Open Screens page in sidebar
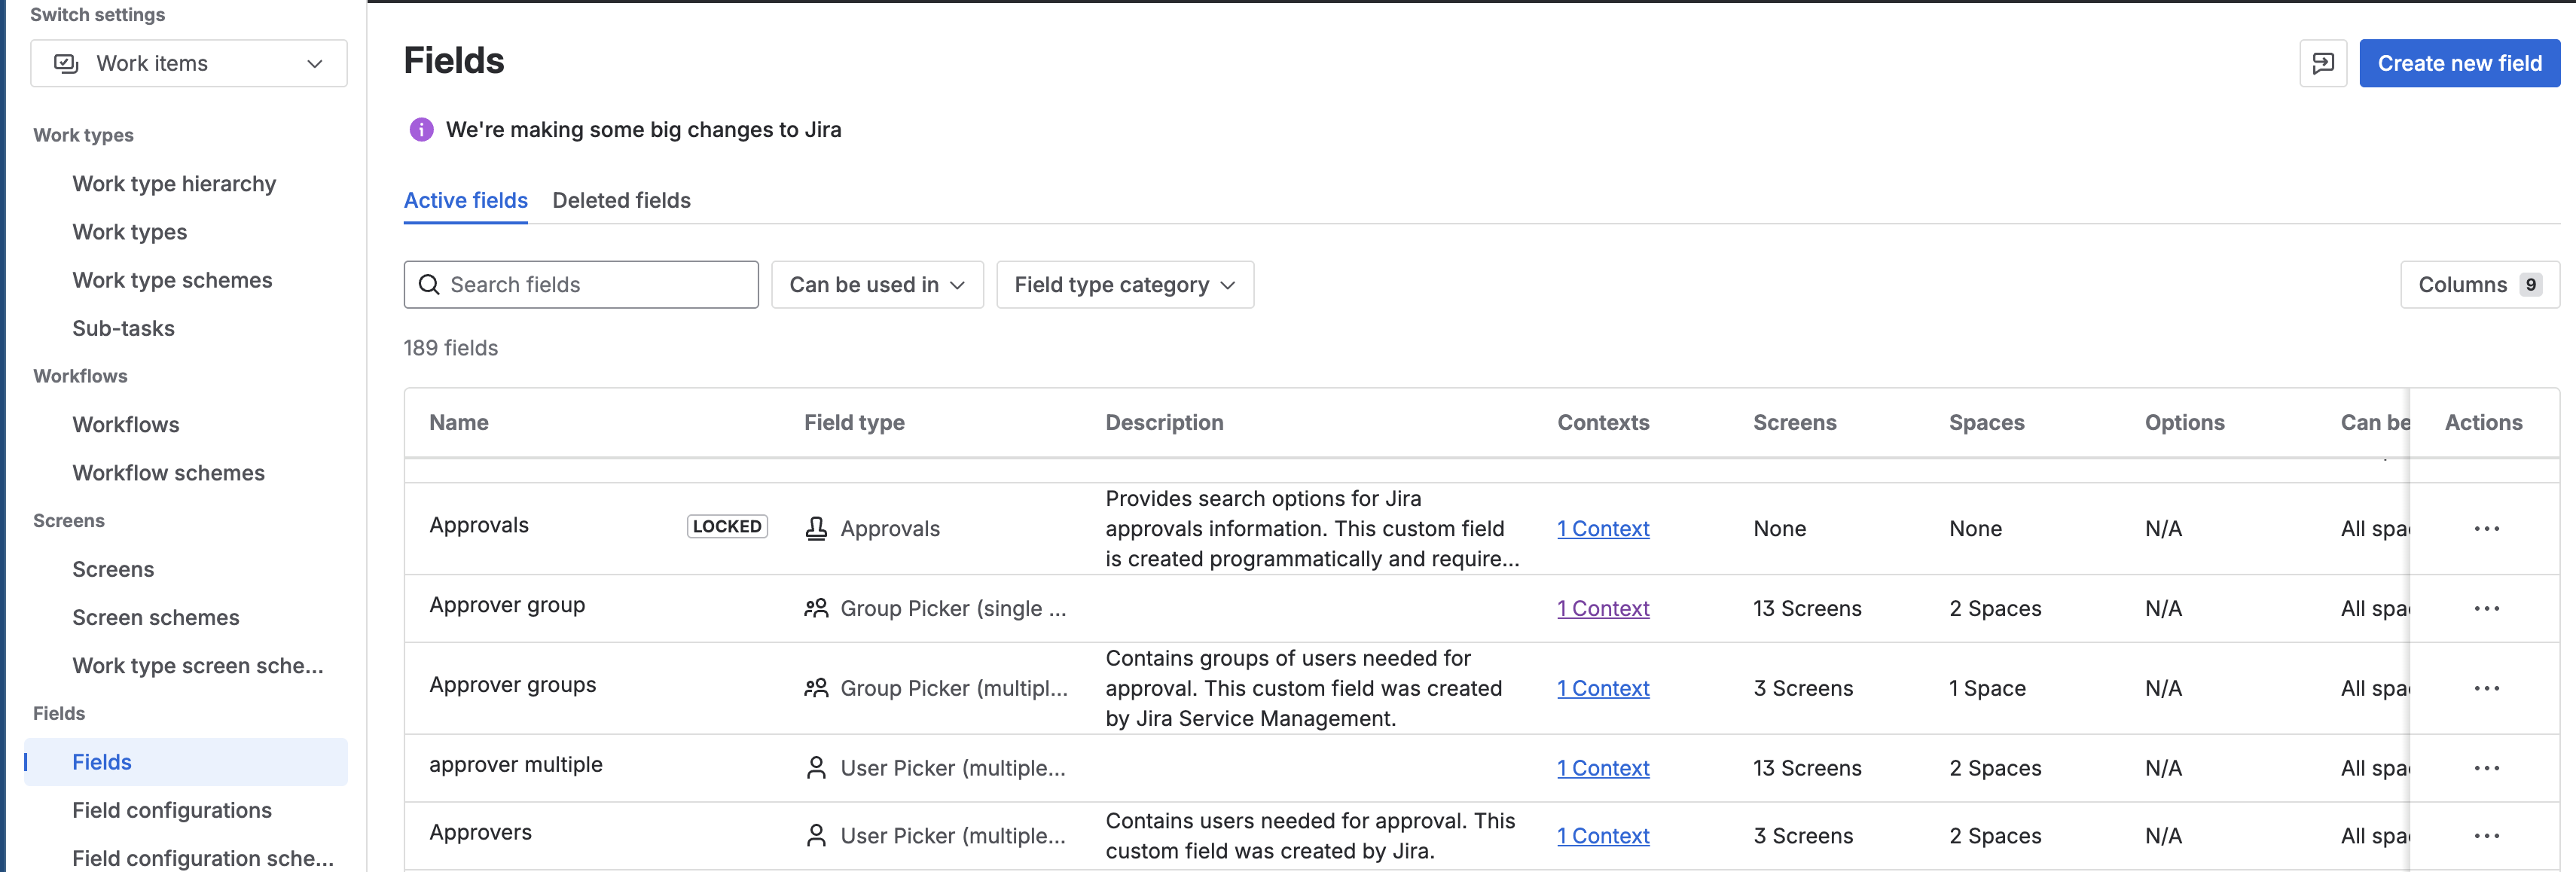 point(113,569)
